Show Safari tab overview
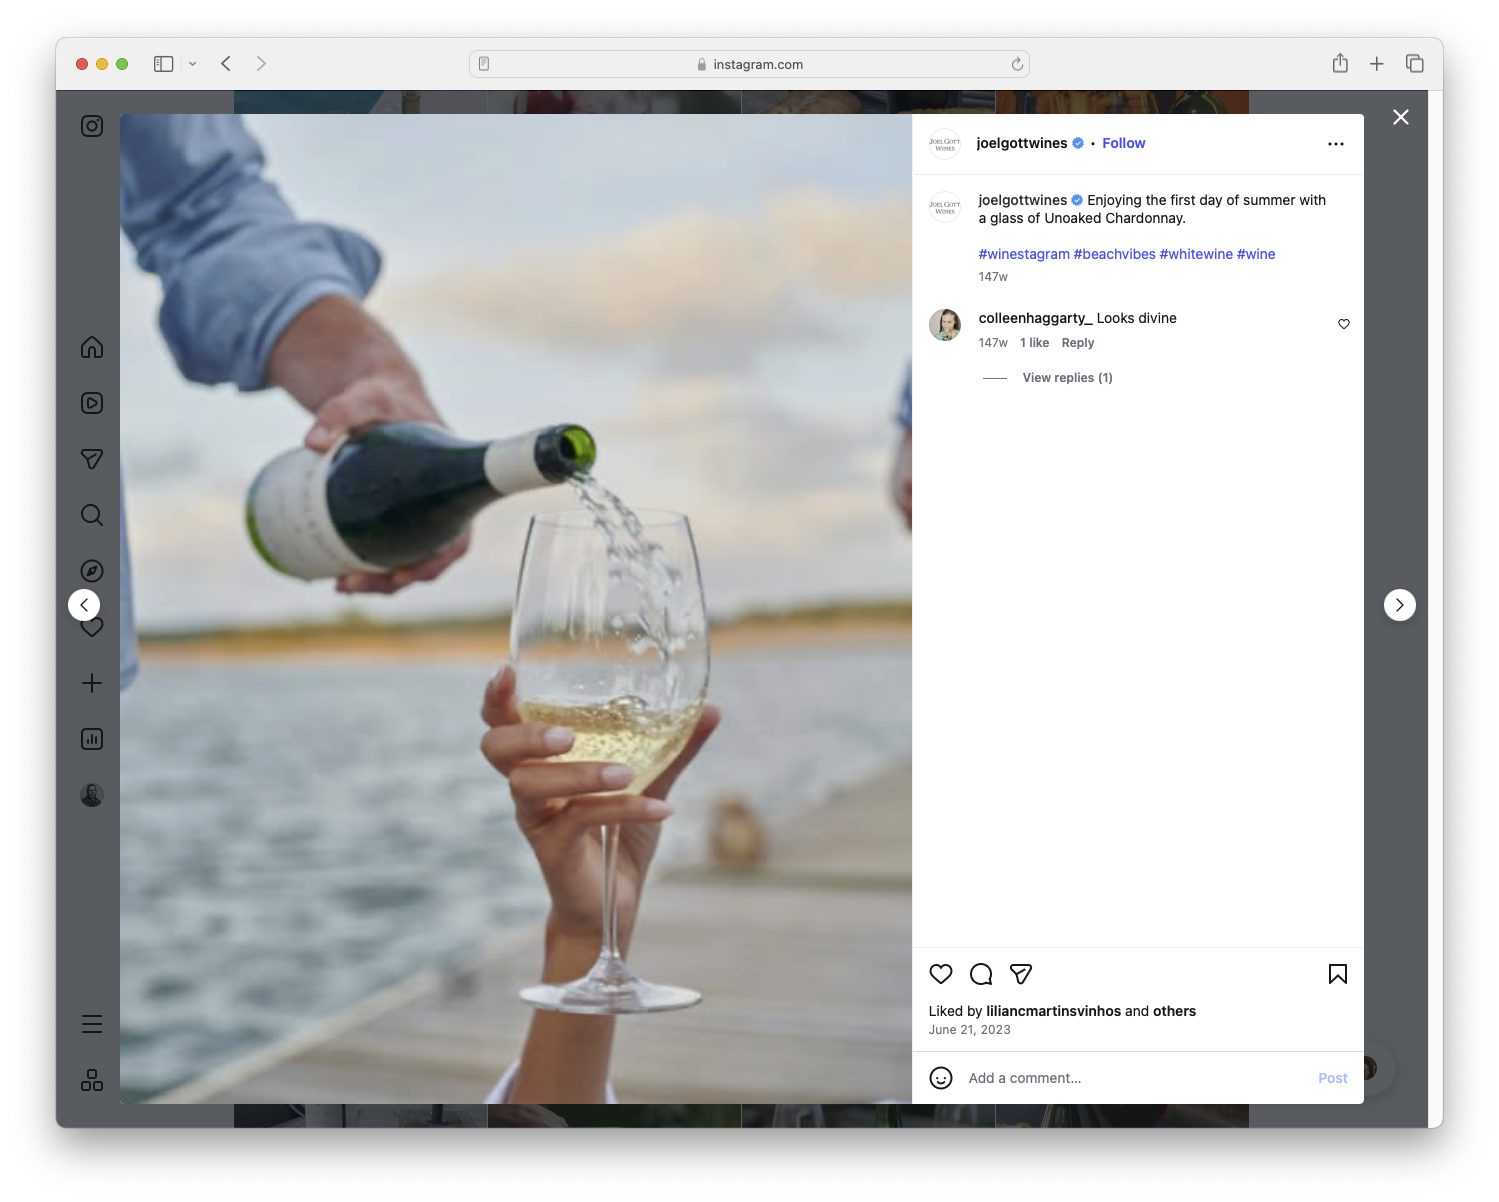This screenshot has width=1499, height=1202. click(x=1415, y=64)
